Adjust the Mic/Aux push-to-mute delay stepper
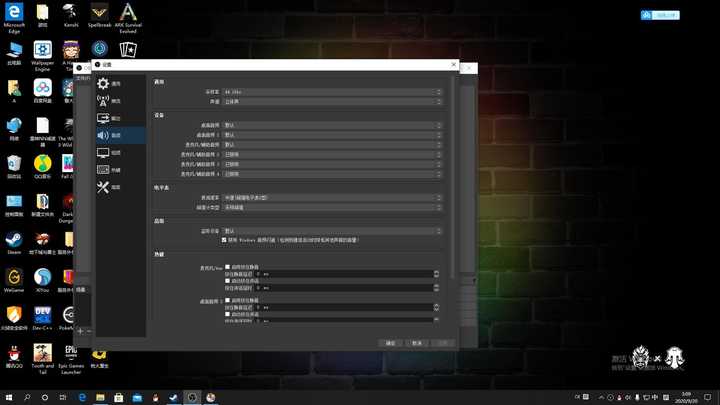This screenshot has width=720, height=405. [436, 274]
